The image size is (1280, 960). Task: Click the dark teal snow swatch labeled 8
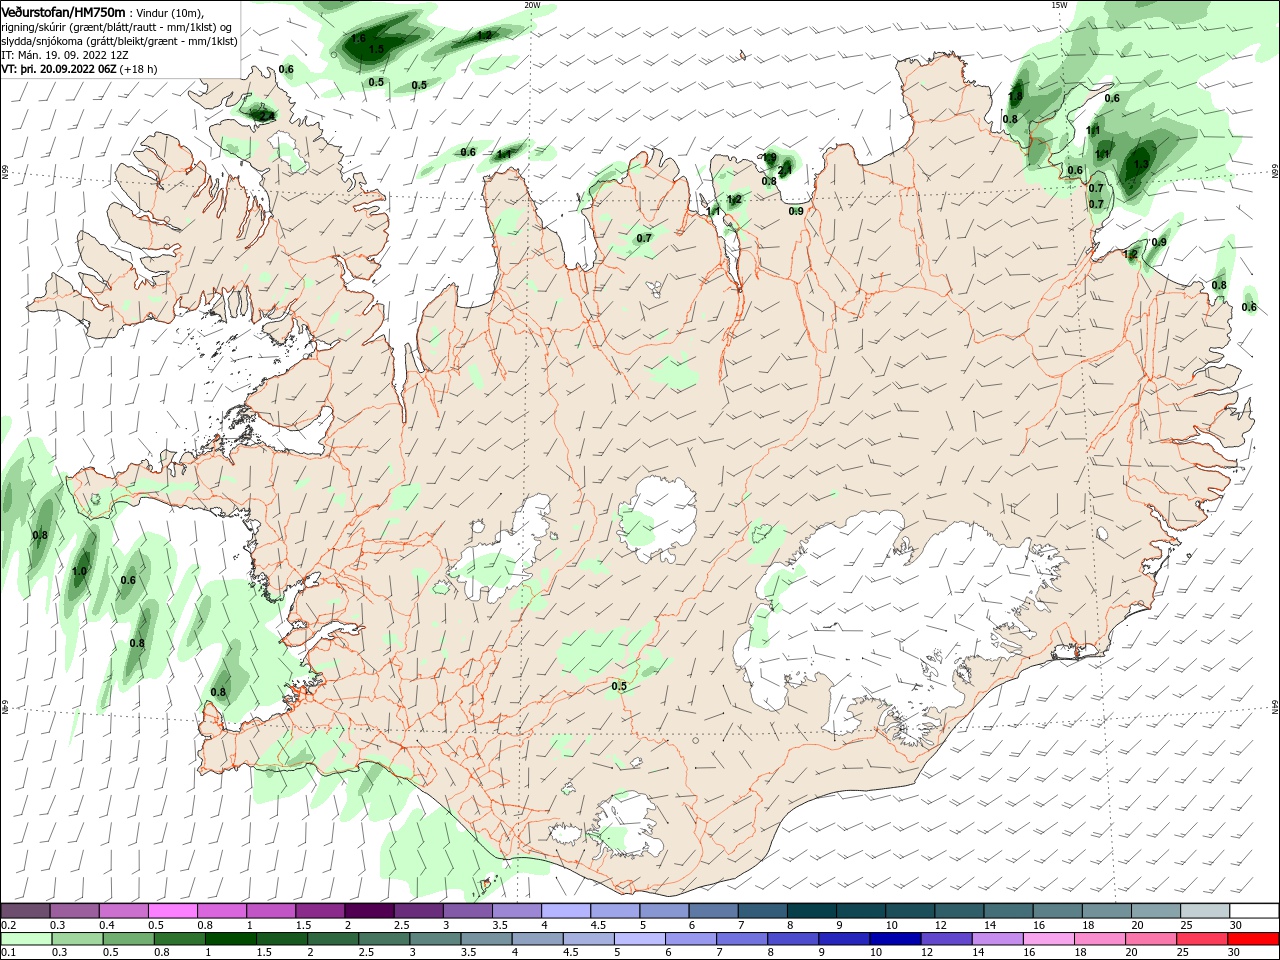(x=812, y=911)
